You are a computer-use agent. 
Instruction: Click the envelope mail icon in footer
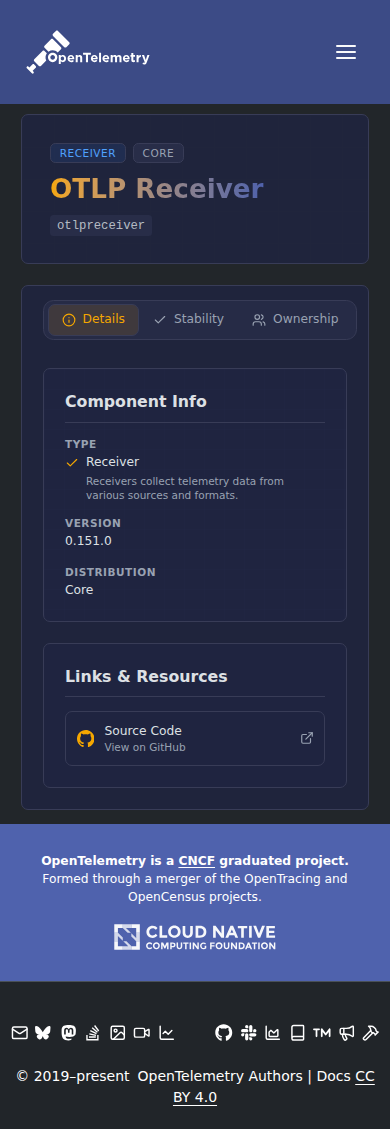click(x=20, y=1033)
